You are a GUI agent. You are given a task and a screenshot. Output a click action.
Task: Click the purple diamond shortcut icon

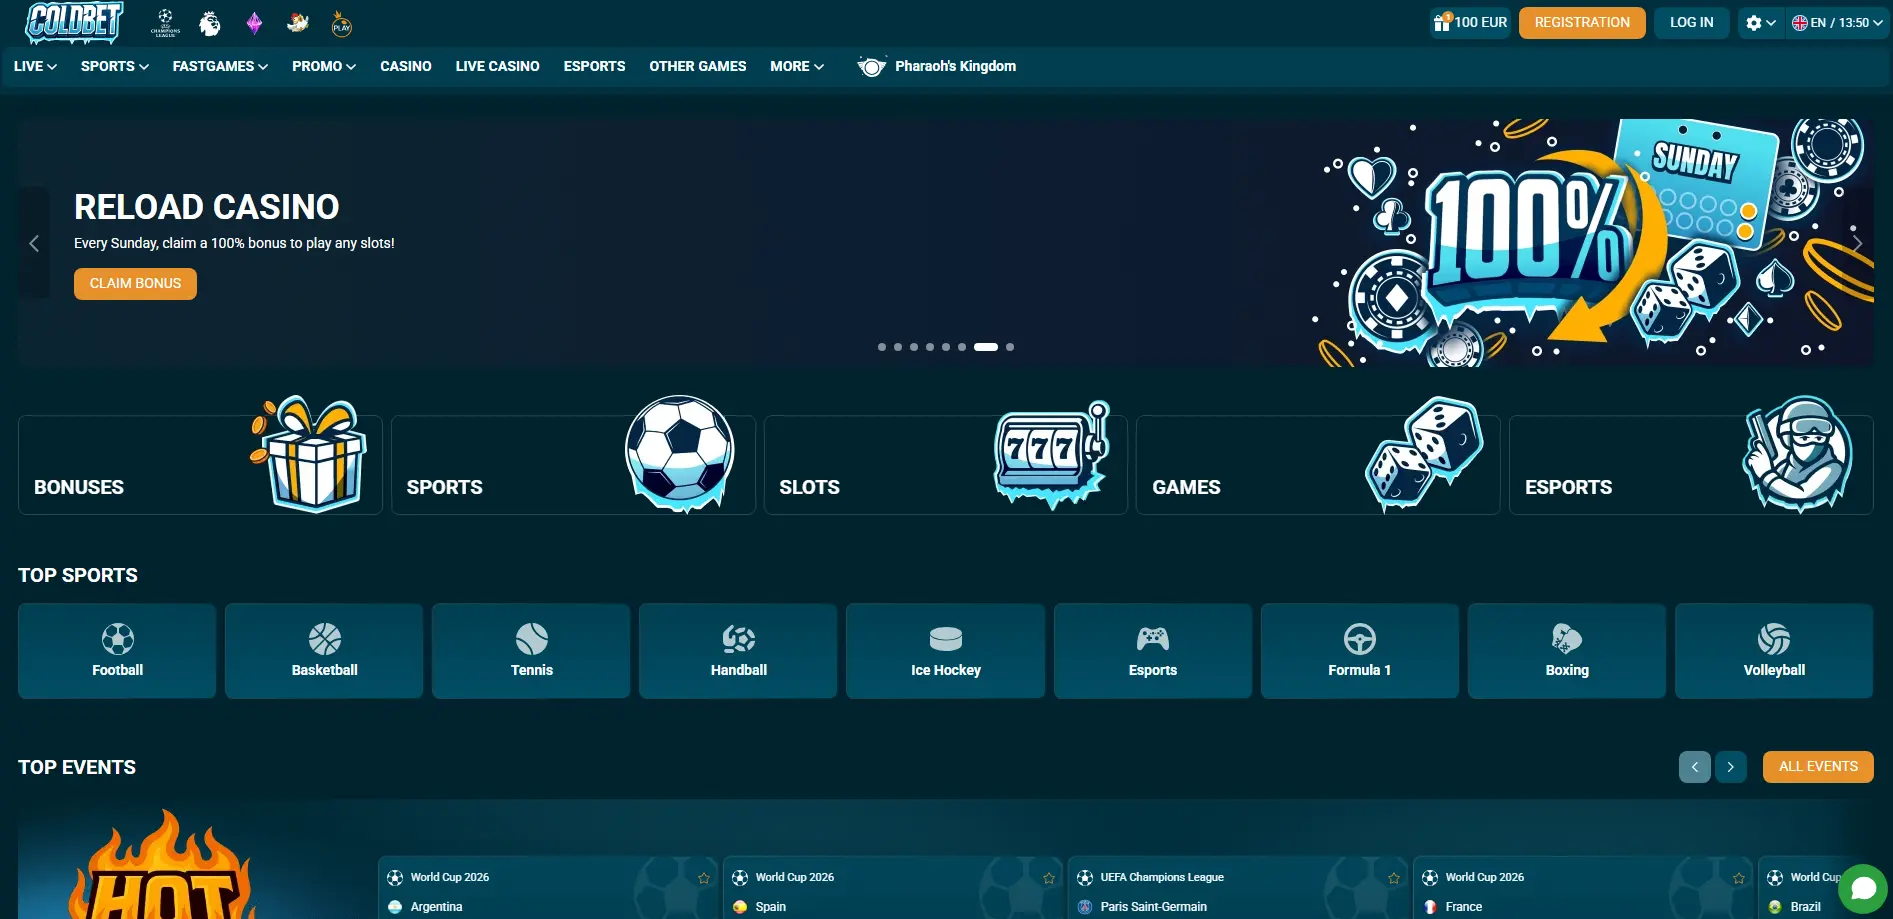tap(254, 23)
